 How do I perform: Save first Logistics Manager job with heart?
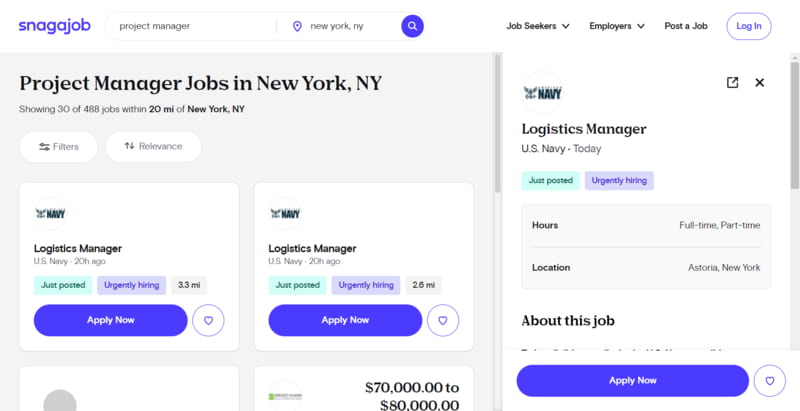(208, 320)
